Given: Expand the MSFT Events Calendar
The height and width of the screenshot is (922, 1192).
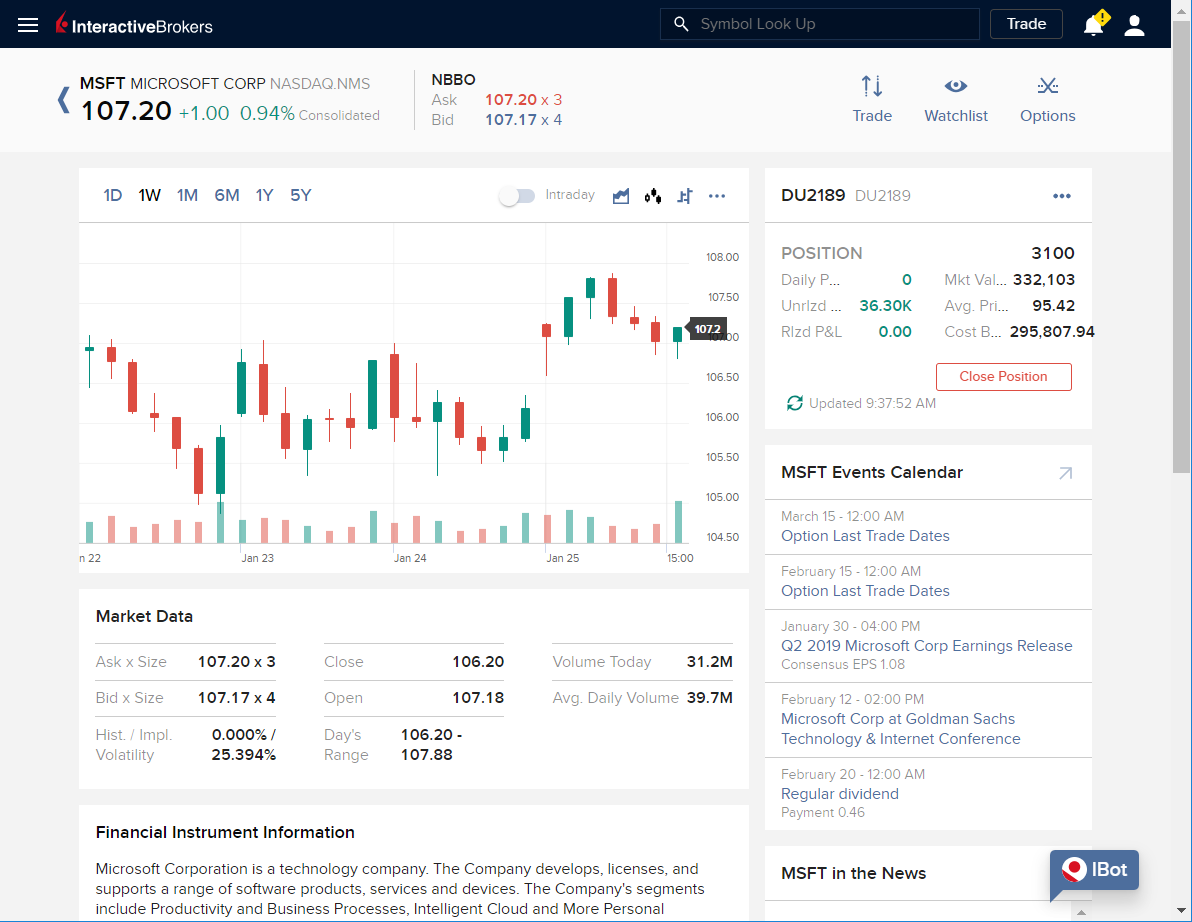Looking at the screenshot, I should click(x=1066, y=473).
